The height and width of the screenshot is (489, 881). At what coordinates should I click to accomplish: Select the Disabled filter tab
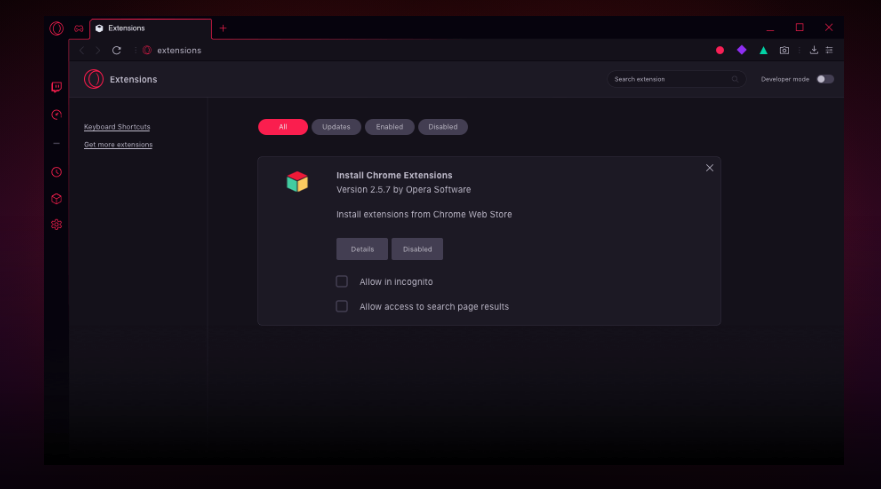point(443,127)
